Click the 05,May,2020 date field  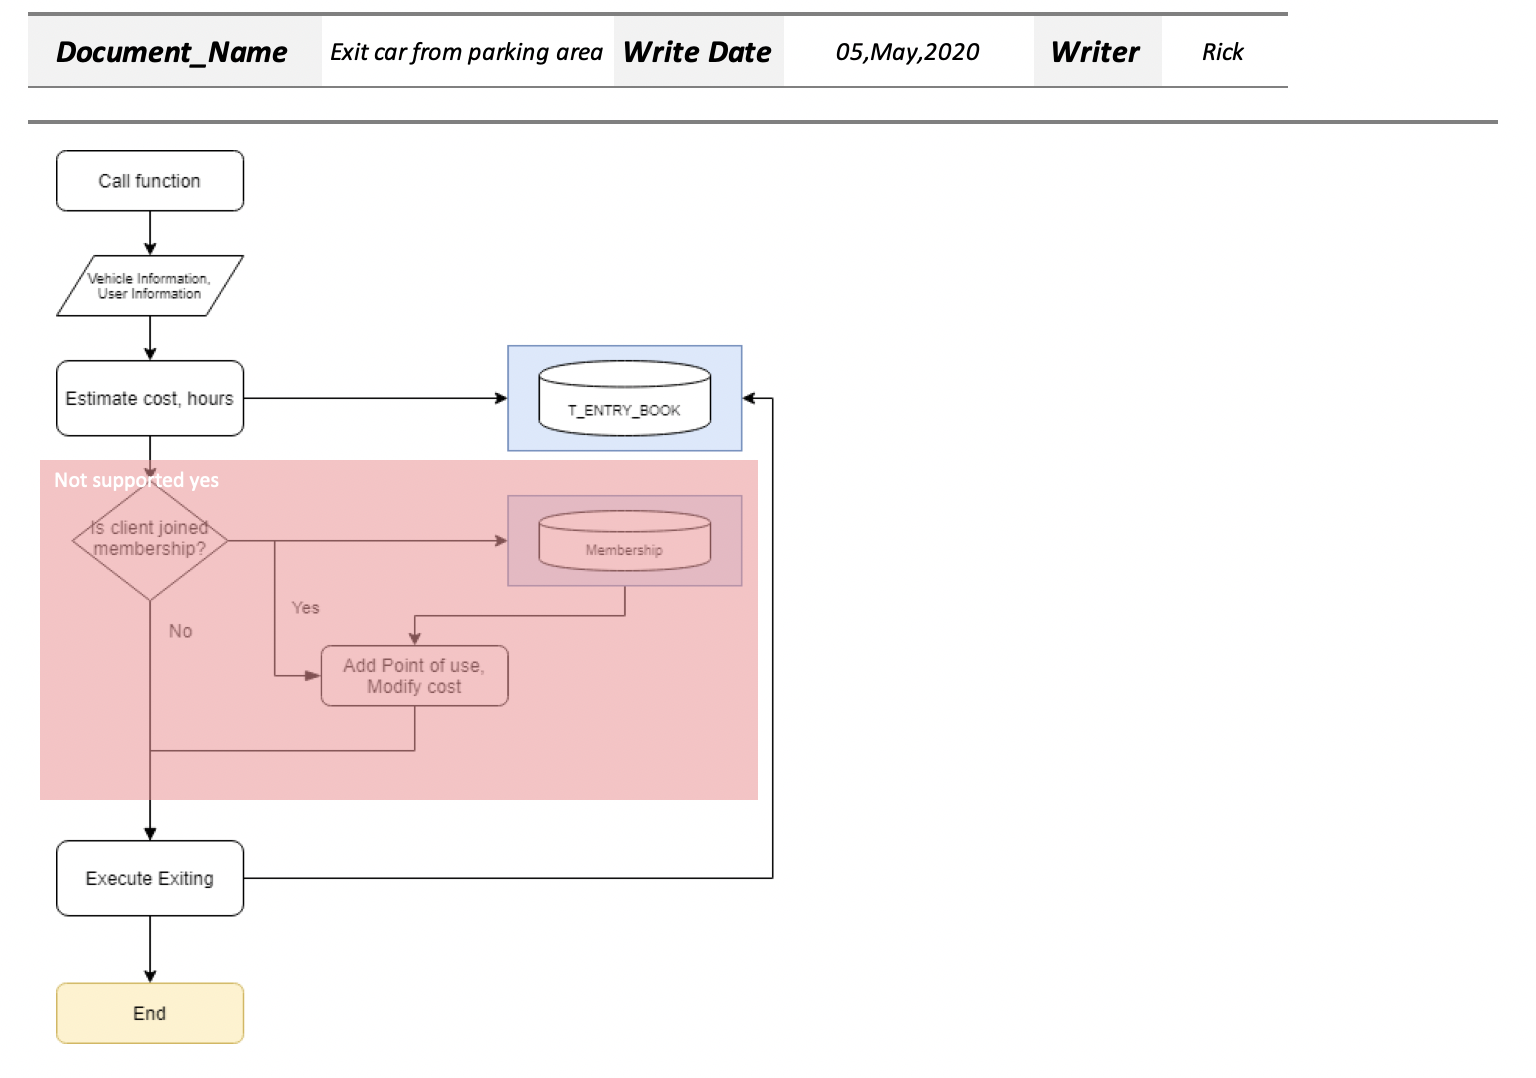908,52
